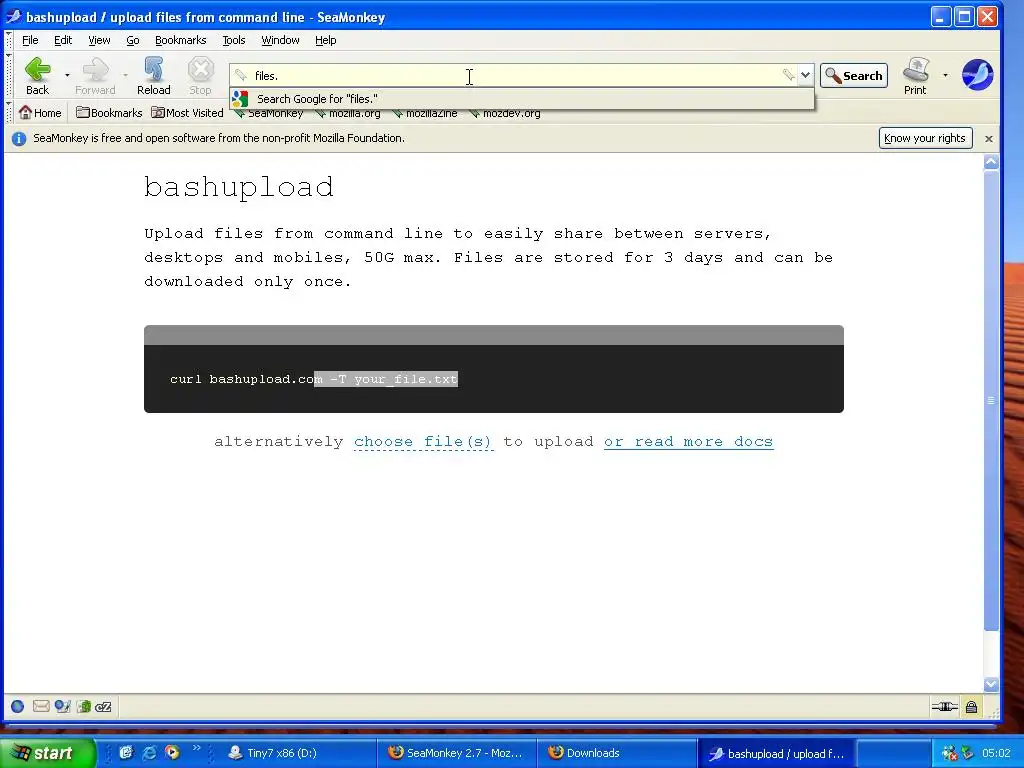The image size is (1024, 768).
Task: Click the first Quick Launch icon after the Start button
Action: point(126,753)
